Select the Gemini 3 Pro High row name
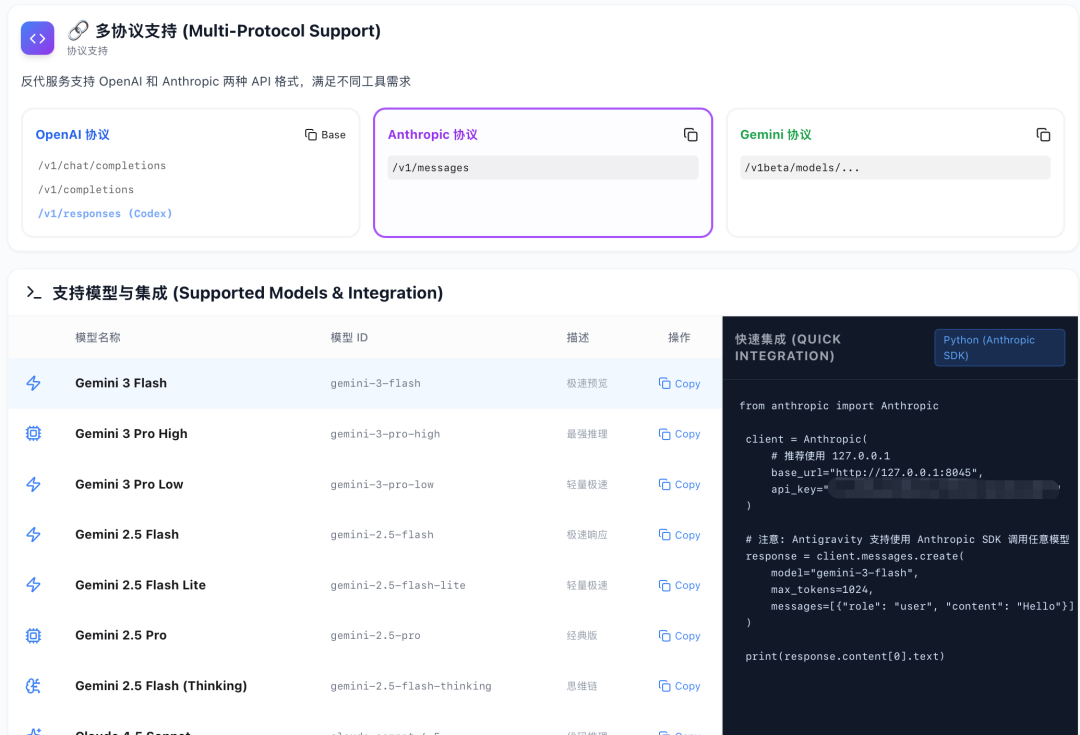This screenshot has width=1080, height=735. click(x=131, y=433)
